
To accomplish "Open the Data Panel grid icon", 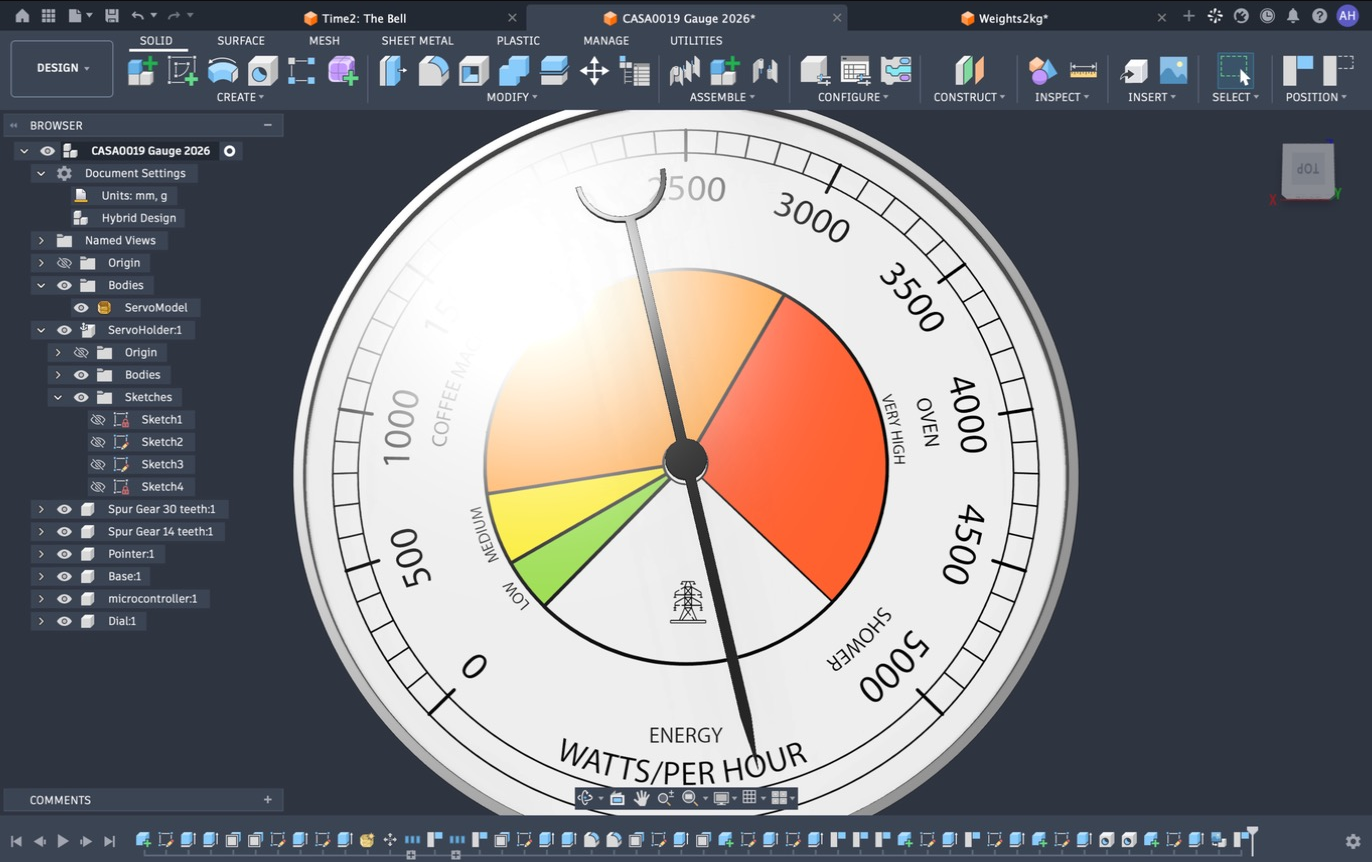I will 48,16.
